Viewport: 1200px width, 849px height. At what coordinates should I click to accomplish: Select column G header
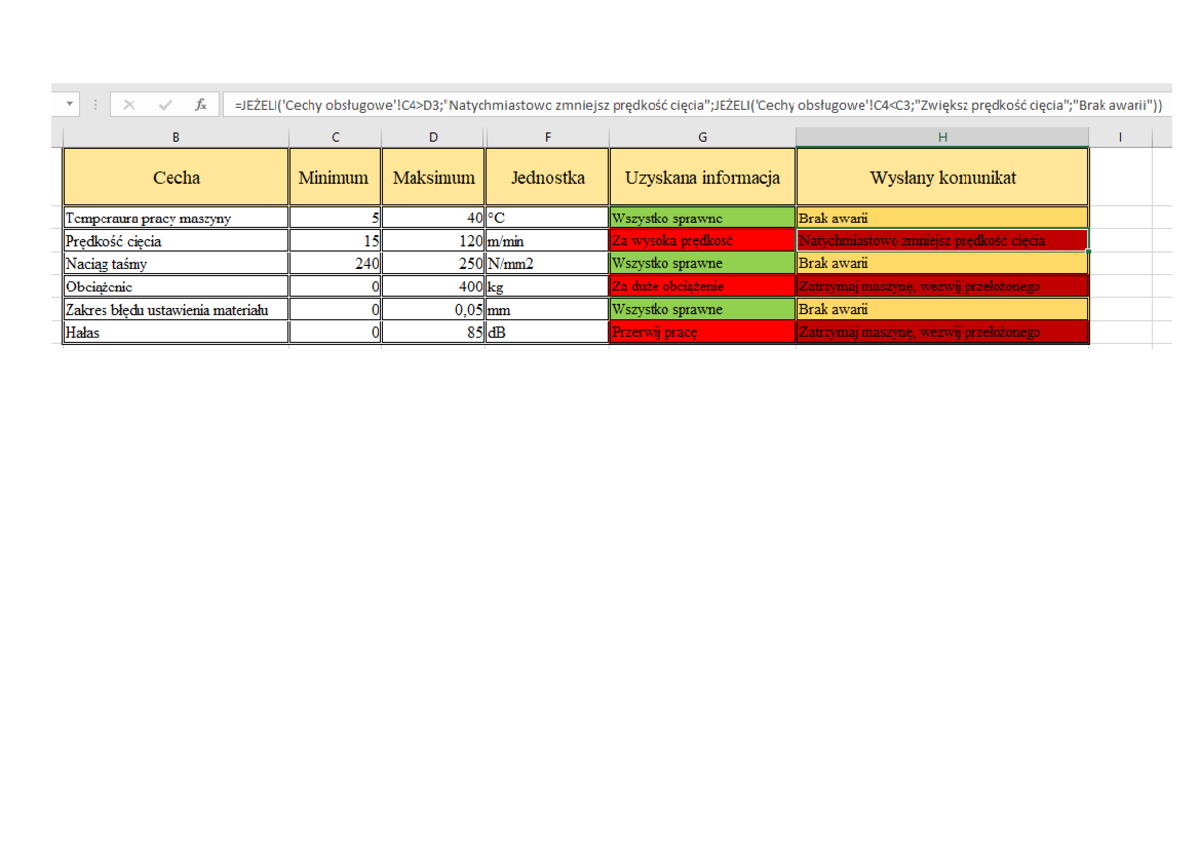pyautogui.click(x=703, y=137)
